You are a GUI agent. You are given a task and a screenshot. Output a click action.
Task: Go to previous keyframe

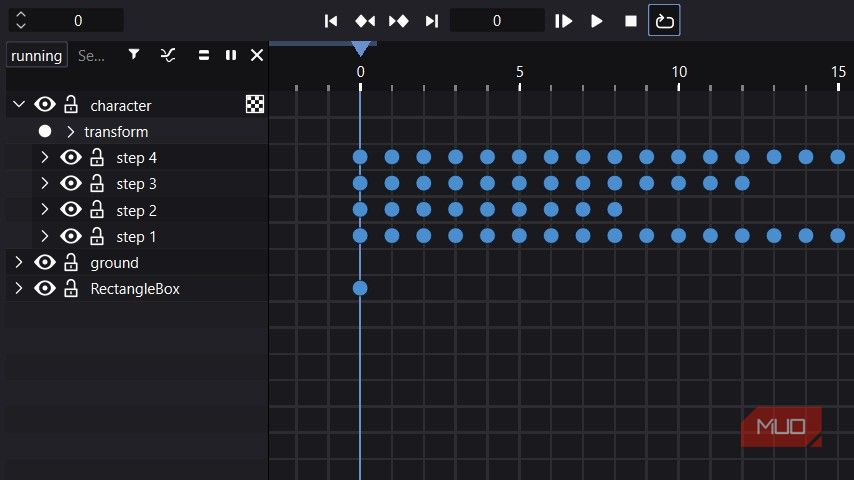pyautogui.click(x=365, y=21)
